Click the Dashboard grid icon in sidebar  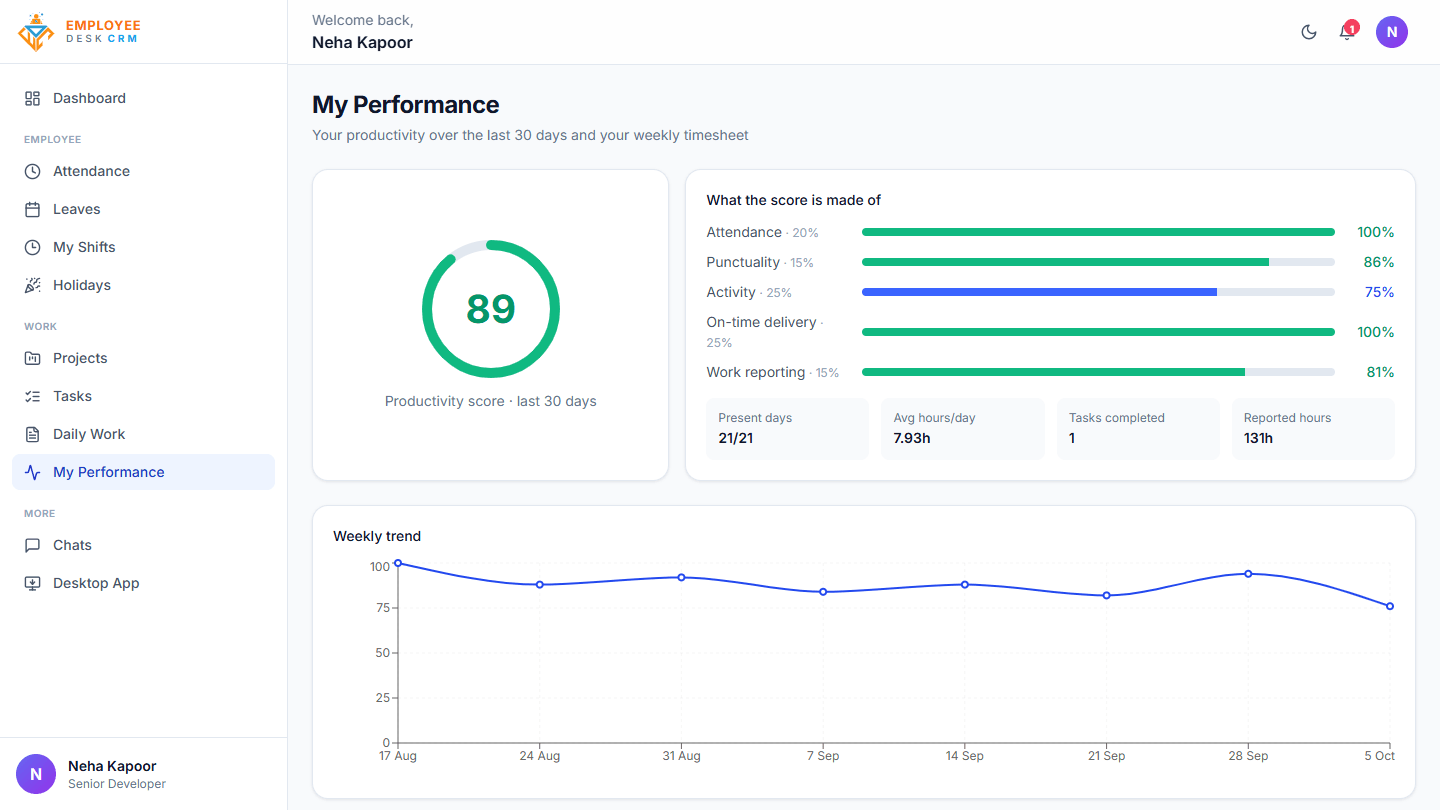[x=33, y=98]
